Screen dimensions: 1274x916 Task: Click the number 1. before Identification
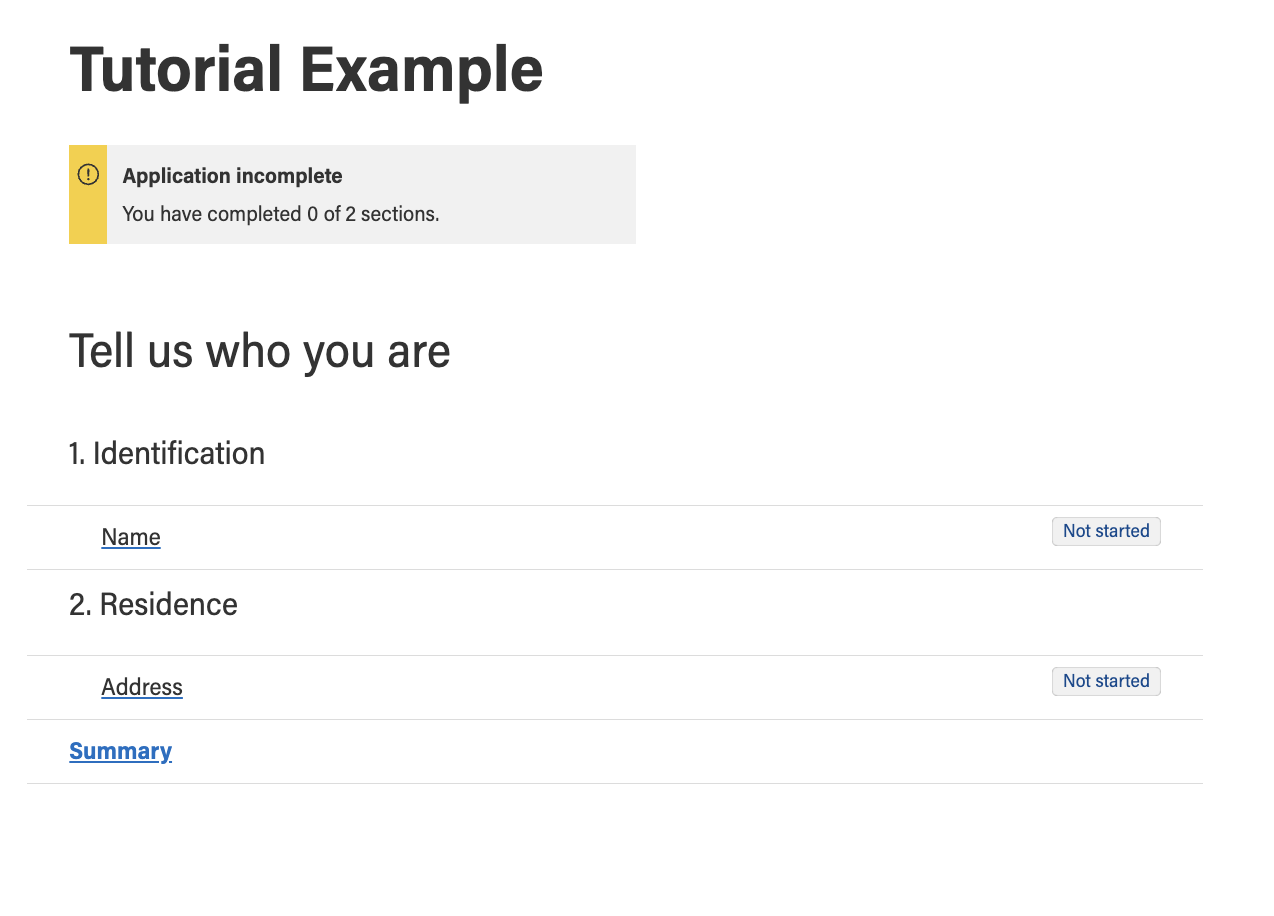click(77, 453)
